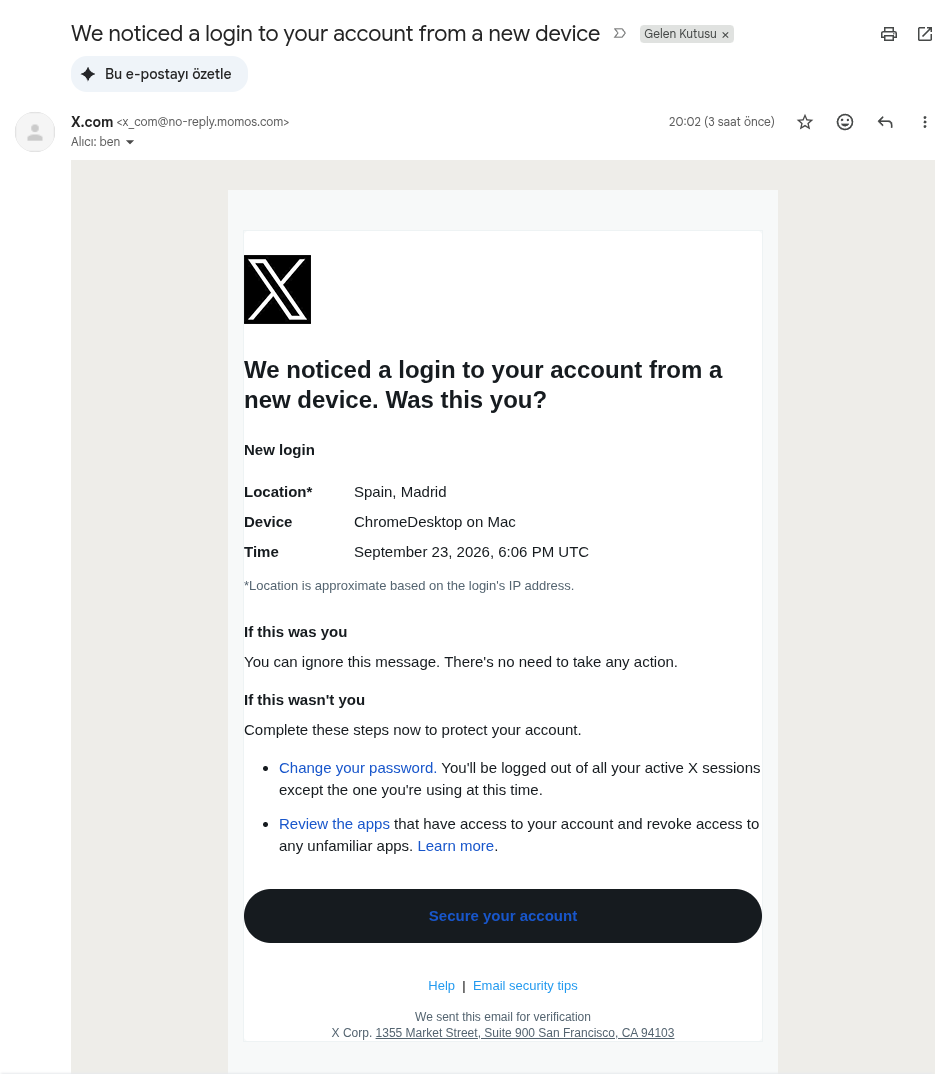The width and height of the screenshot is (950, 1074).
Task: Click the Gelen Kutusu label chip
Action: point(680,34)
